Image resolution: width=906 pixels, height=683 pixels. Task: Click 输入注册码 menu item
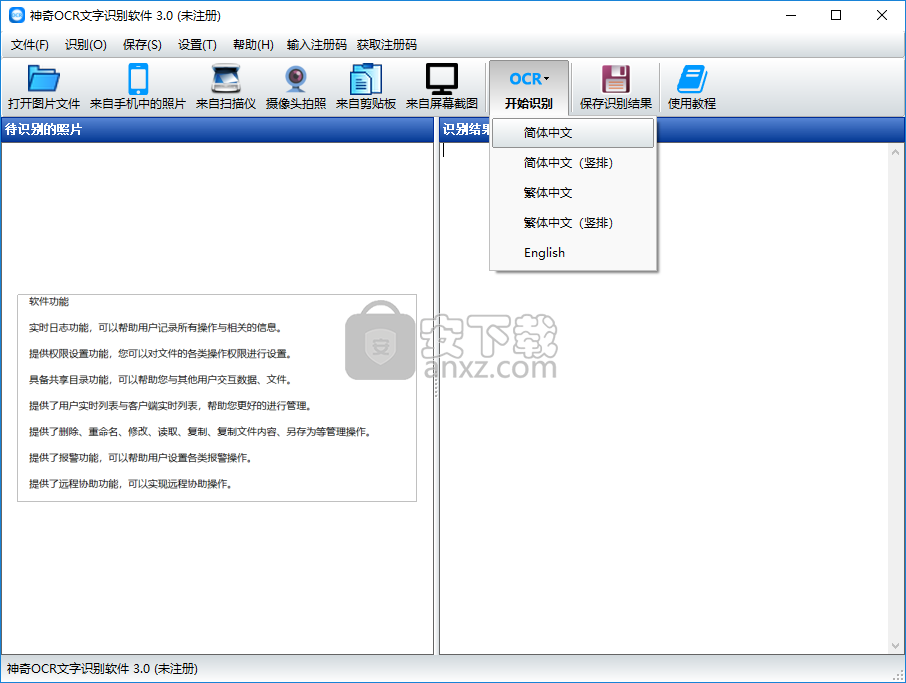pos(317,45)
